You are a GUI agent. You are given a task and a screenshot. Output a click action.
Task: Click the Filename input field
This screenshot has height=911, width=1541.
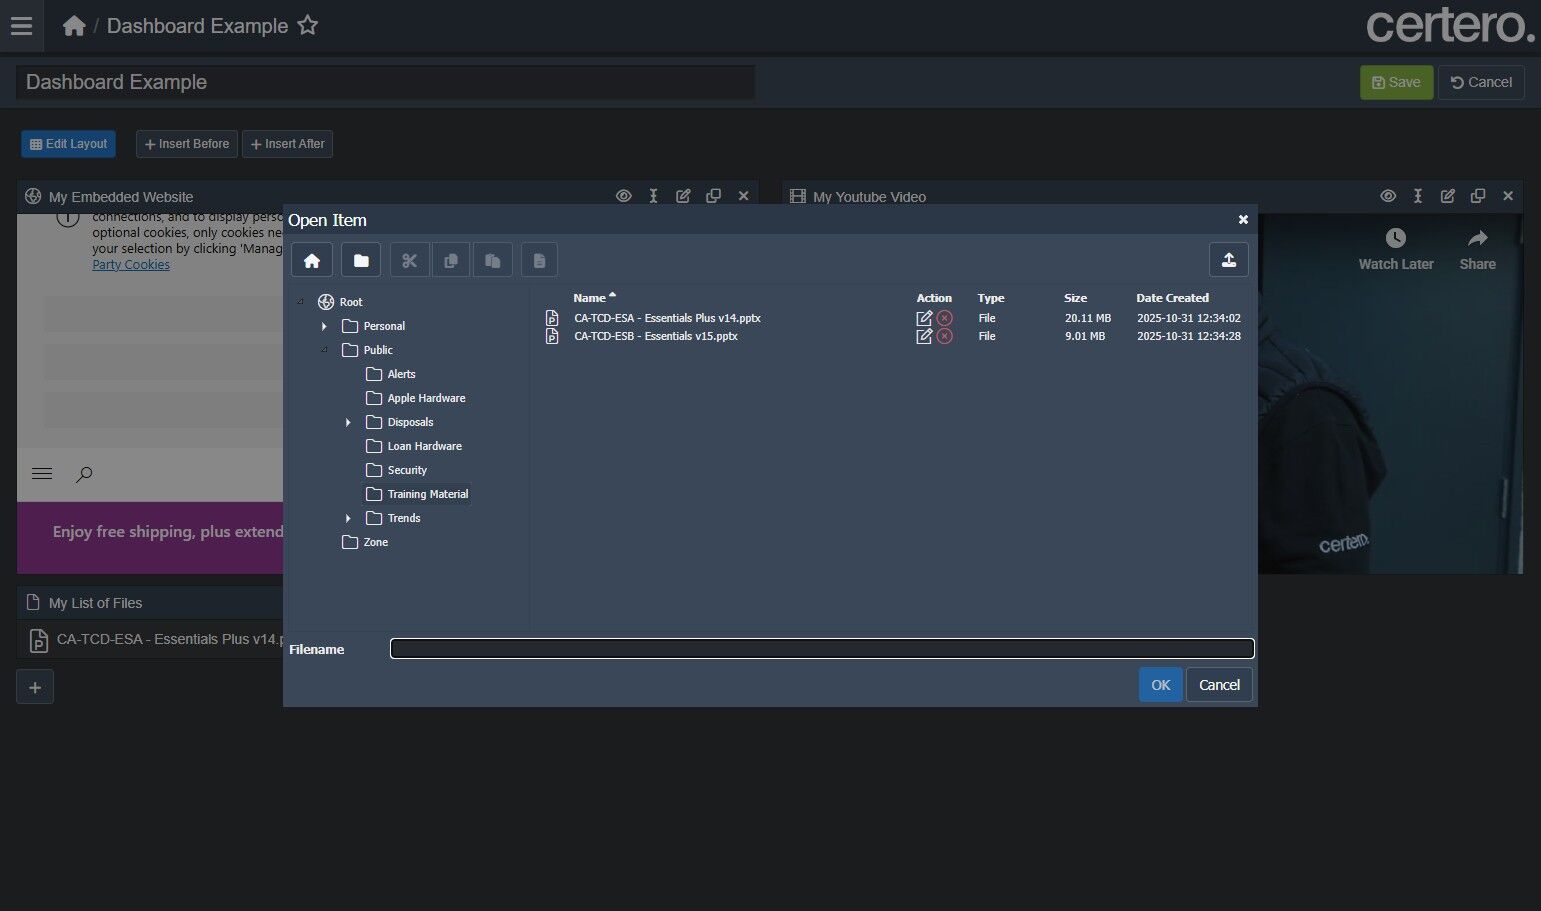(822, 649)
